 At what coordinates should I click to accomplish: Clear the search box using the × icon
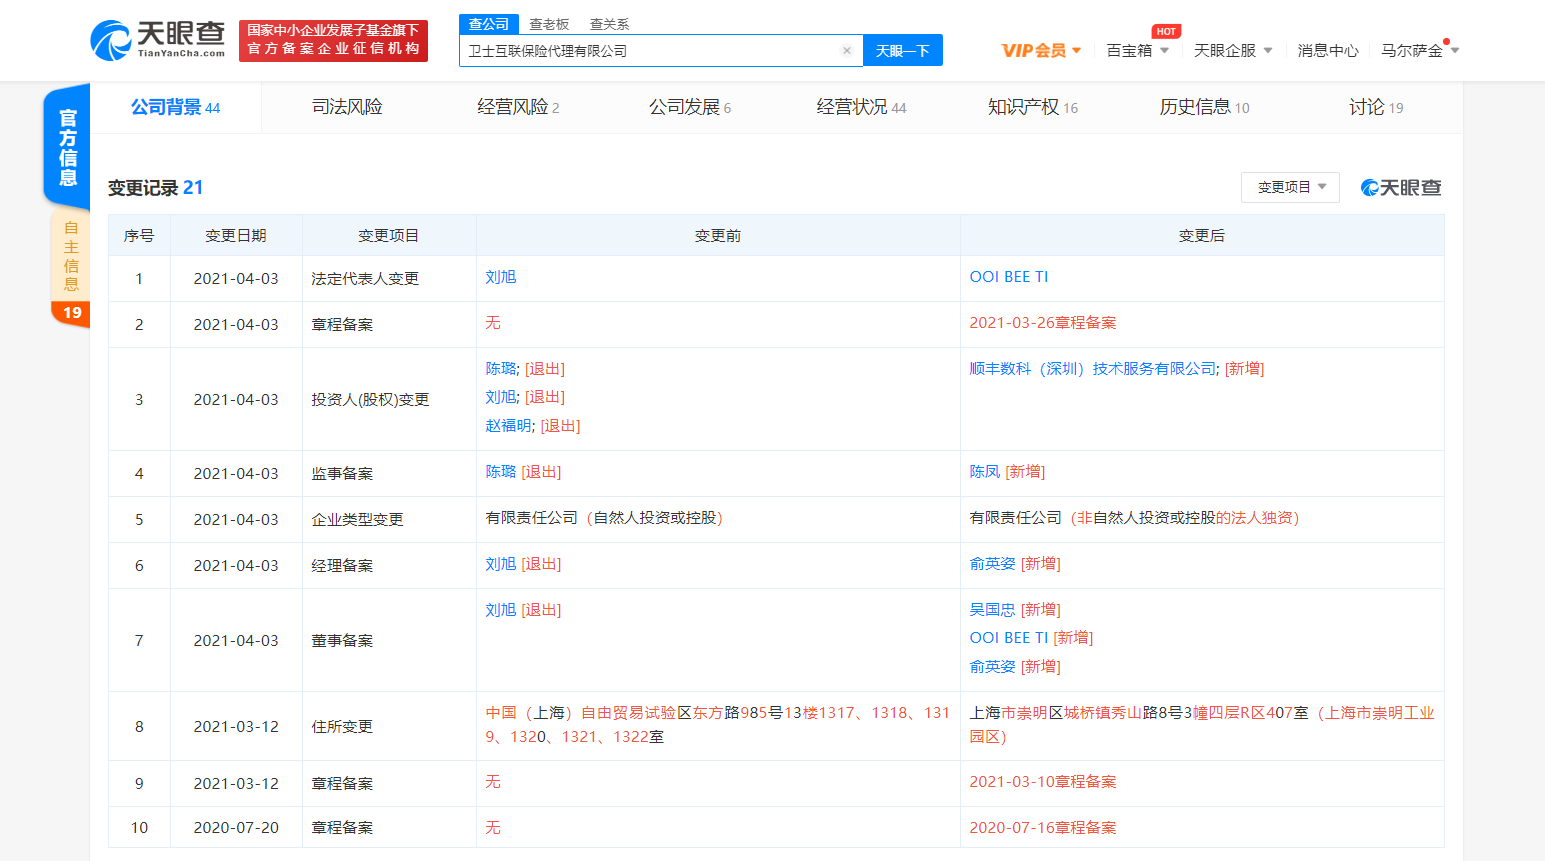846,50
